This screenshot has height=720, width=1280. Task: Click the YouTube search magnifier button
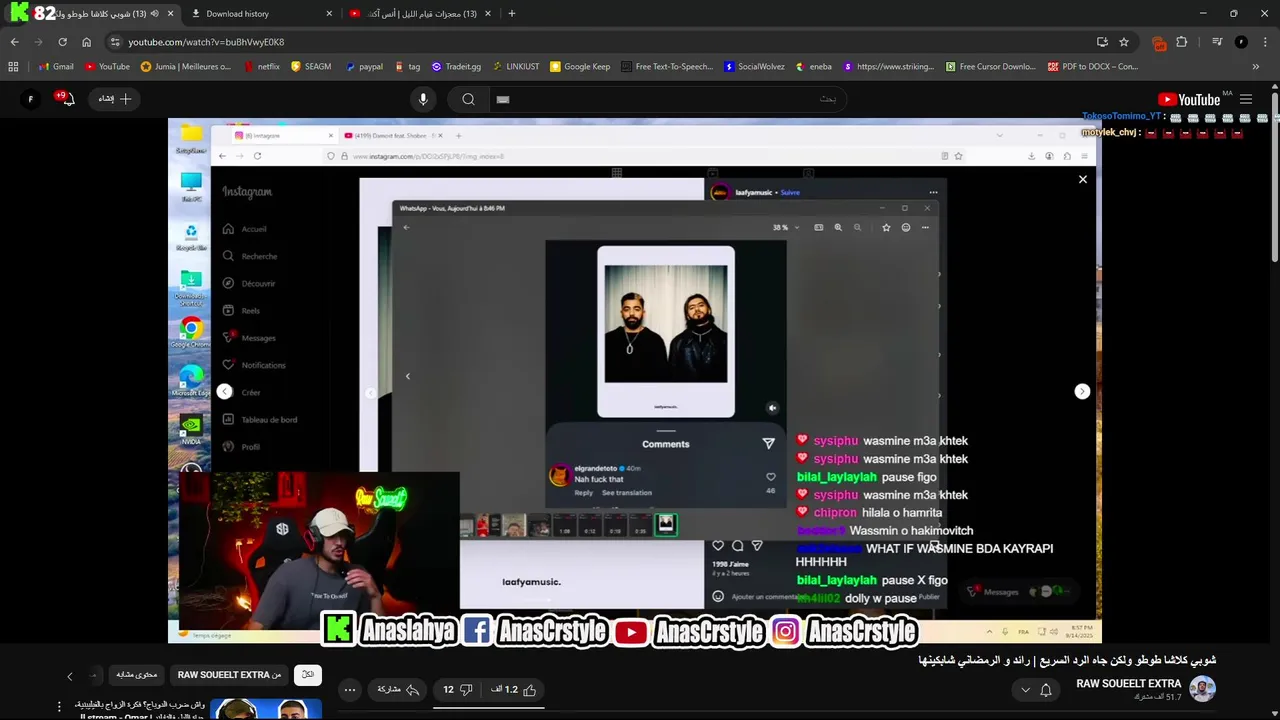click(468, 99)
